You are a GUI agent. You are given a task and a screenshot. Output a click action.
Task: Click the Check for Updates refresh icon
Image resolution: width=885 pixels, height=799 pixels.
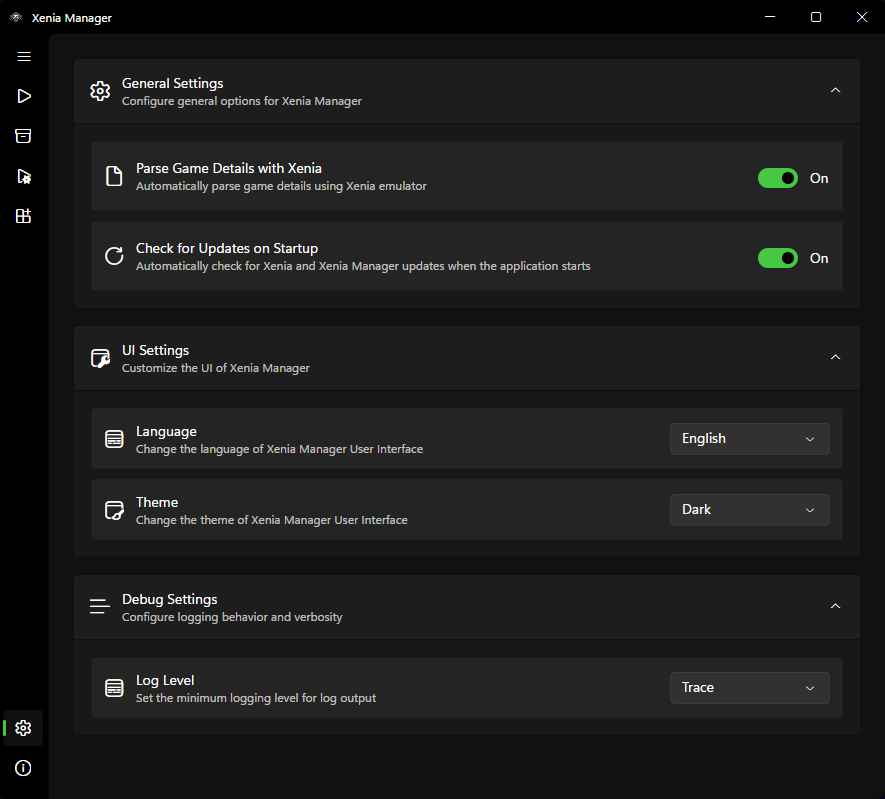[114, 256]
